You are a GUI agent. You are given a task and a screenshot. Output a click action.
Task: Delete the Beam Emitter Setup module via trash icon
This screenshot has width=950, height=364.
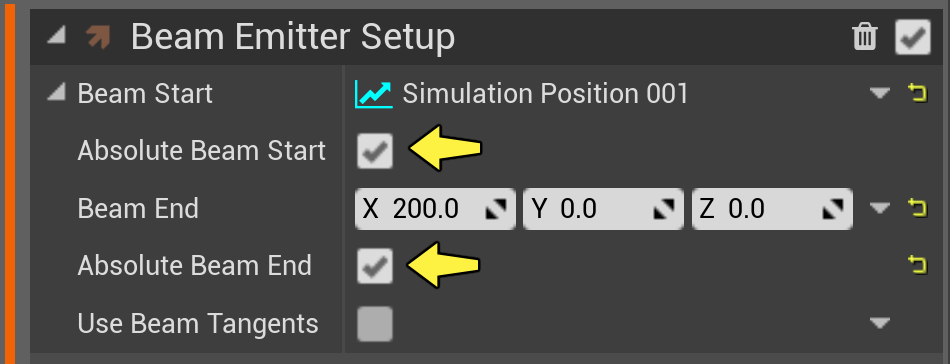click(865, 38)
